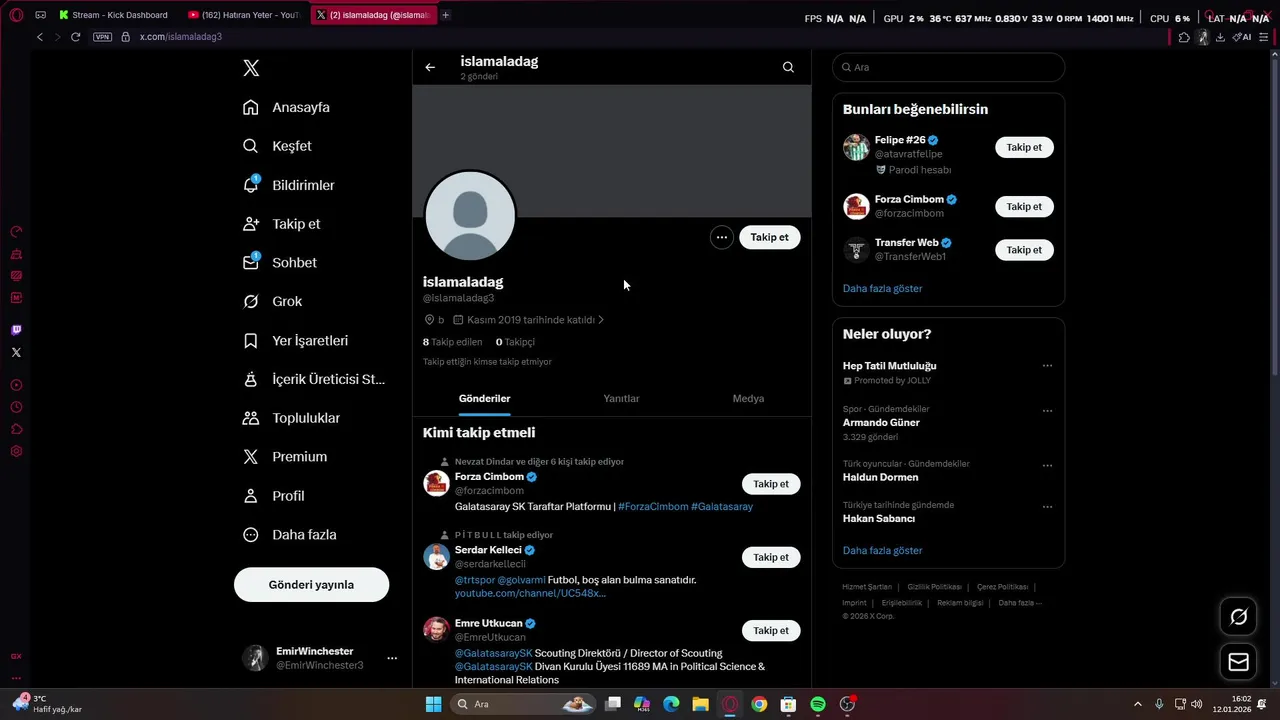Open Profil page from sidebar

pyautogui.click(x=273, y=495)
